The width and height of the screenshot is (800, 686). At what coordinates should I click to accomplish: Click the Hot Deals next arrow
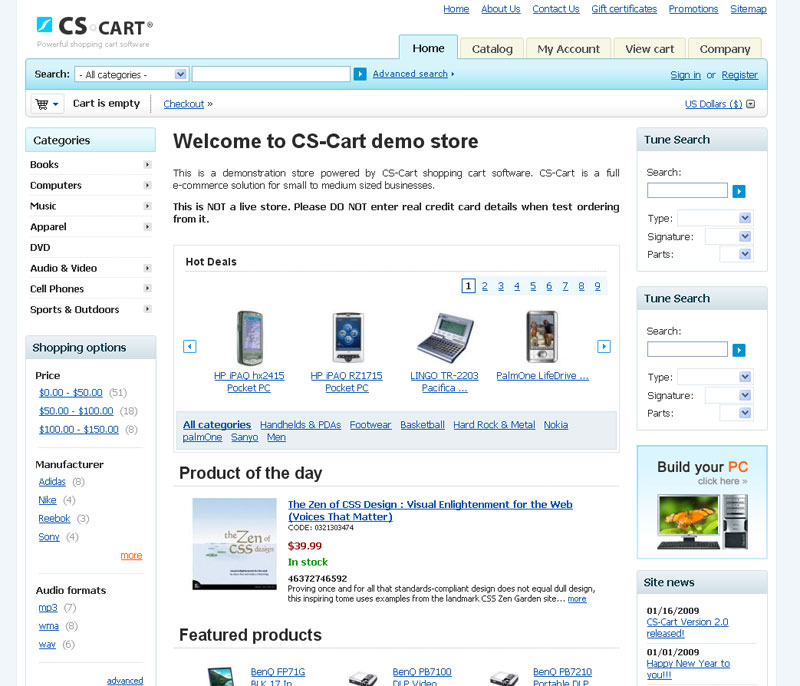pyautogui.click(x=603, y=346)
